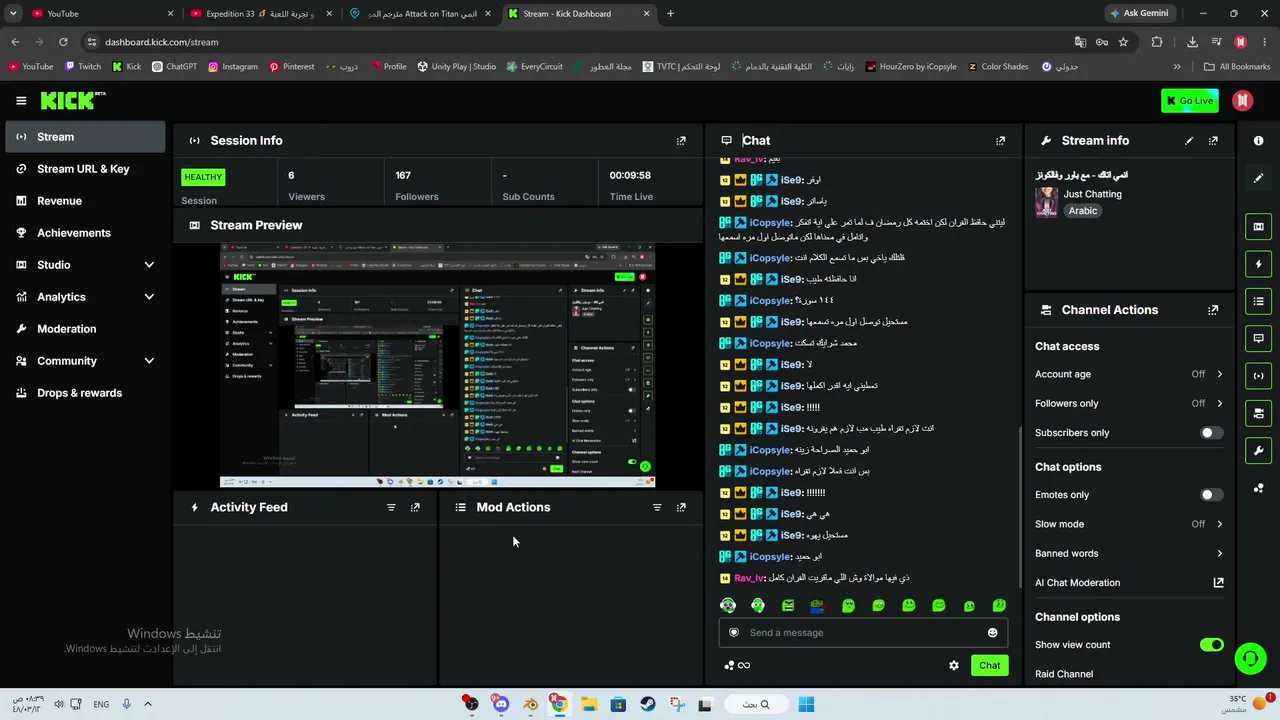Toggle Emotes only chat
The image size is (1280, 720).
pyautogui.click(x=1211, y=495)
